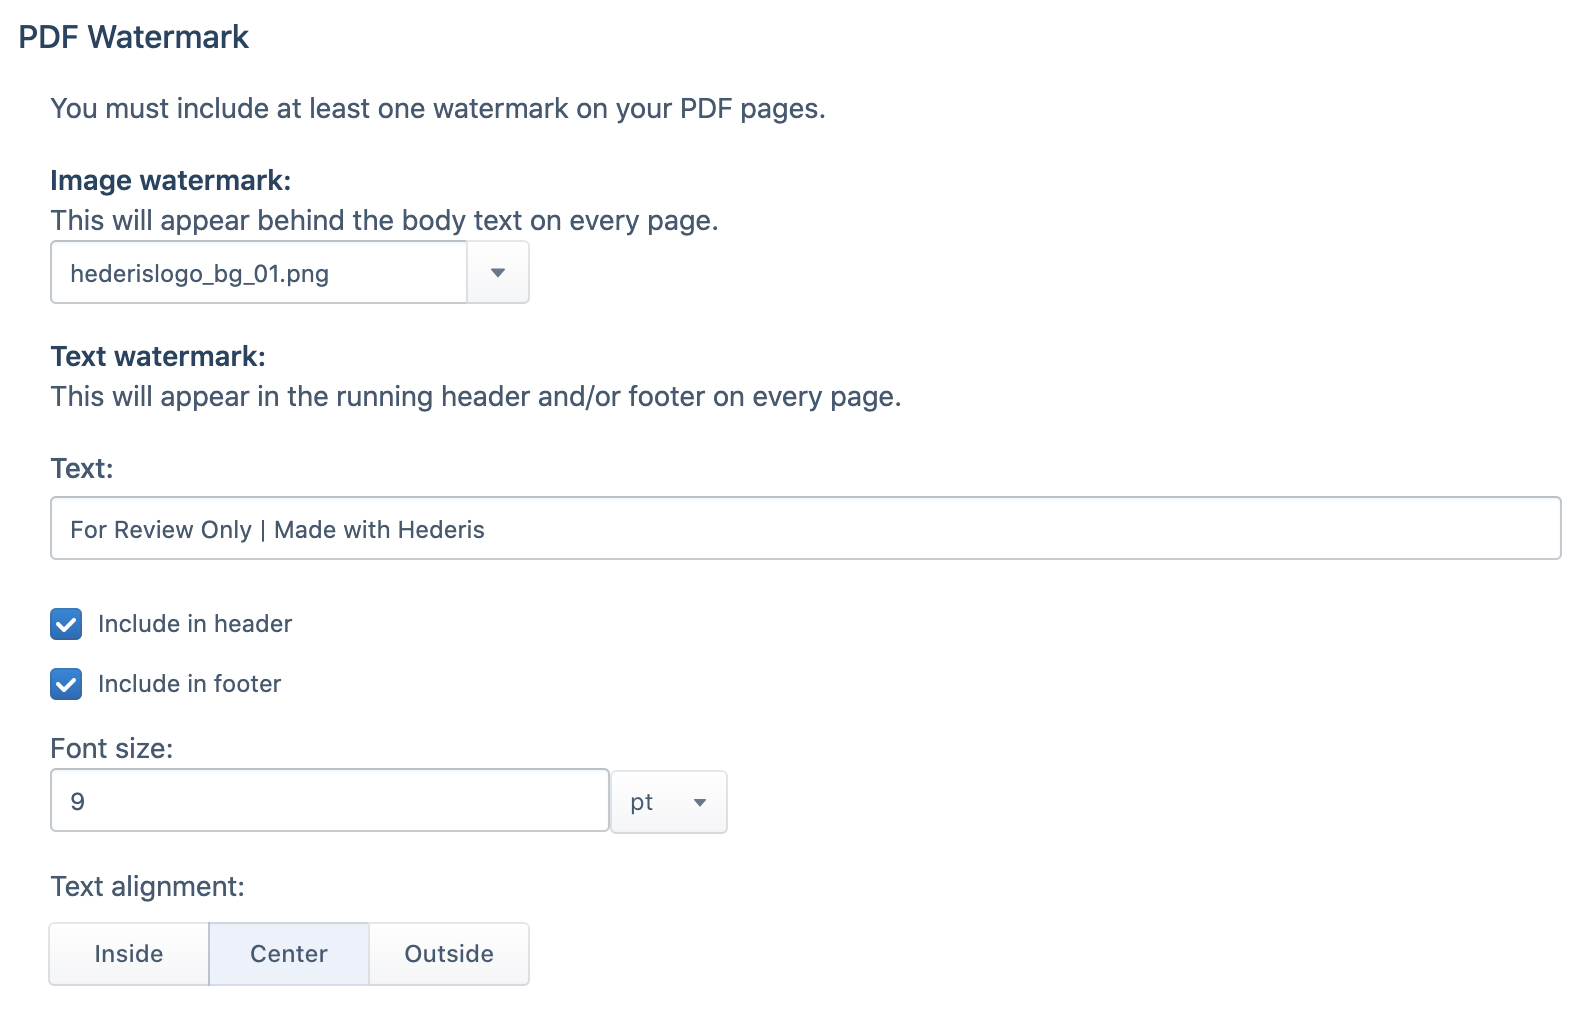The height and width of the screenshot is (1016, 1588).
Task: Click the 'Include in header' label text
Action: tap(195, 624)
